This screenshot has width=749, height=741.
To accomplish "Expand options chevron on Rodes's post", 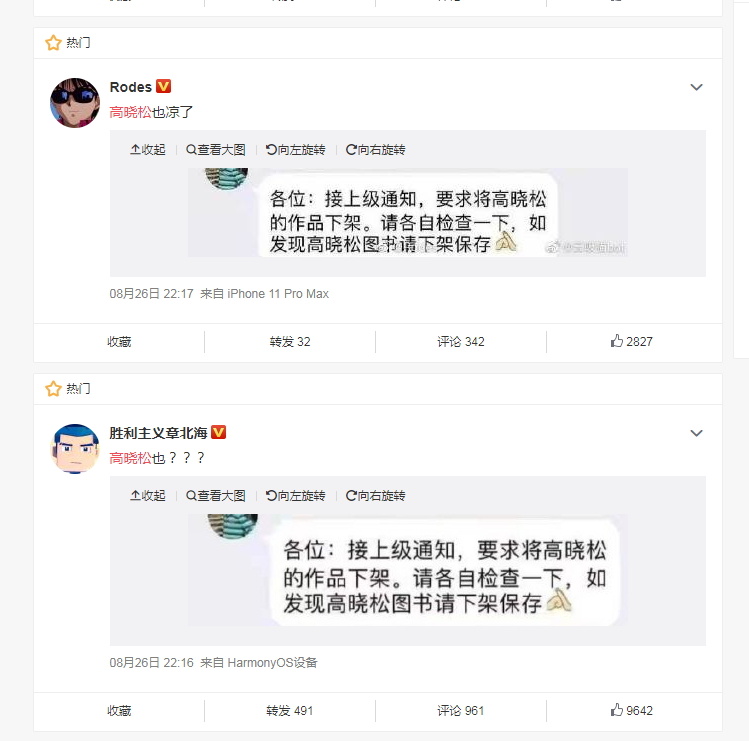I will click(696, 87).
